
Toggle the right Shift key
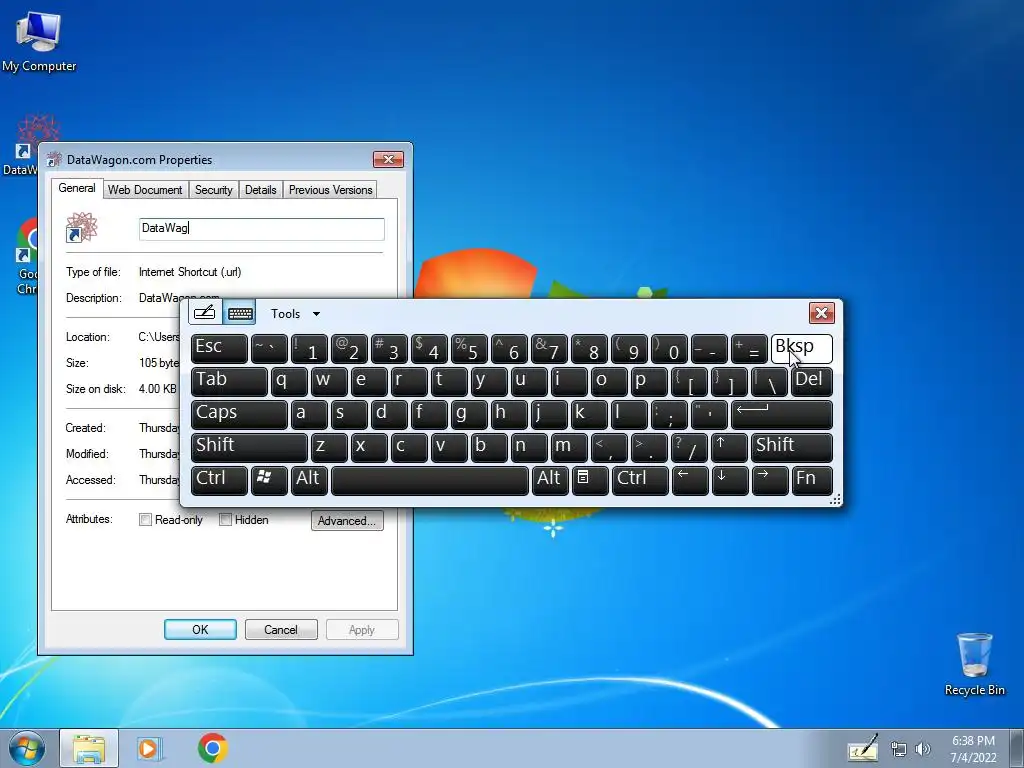point(792,447)
